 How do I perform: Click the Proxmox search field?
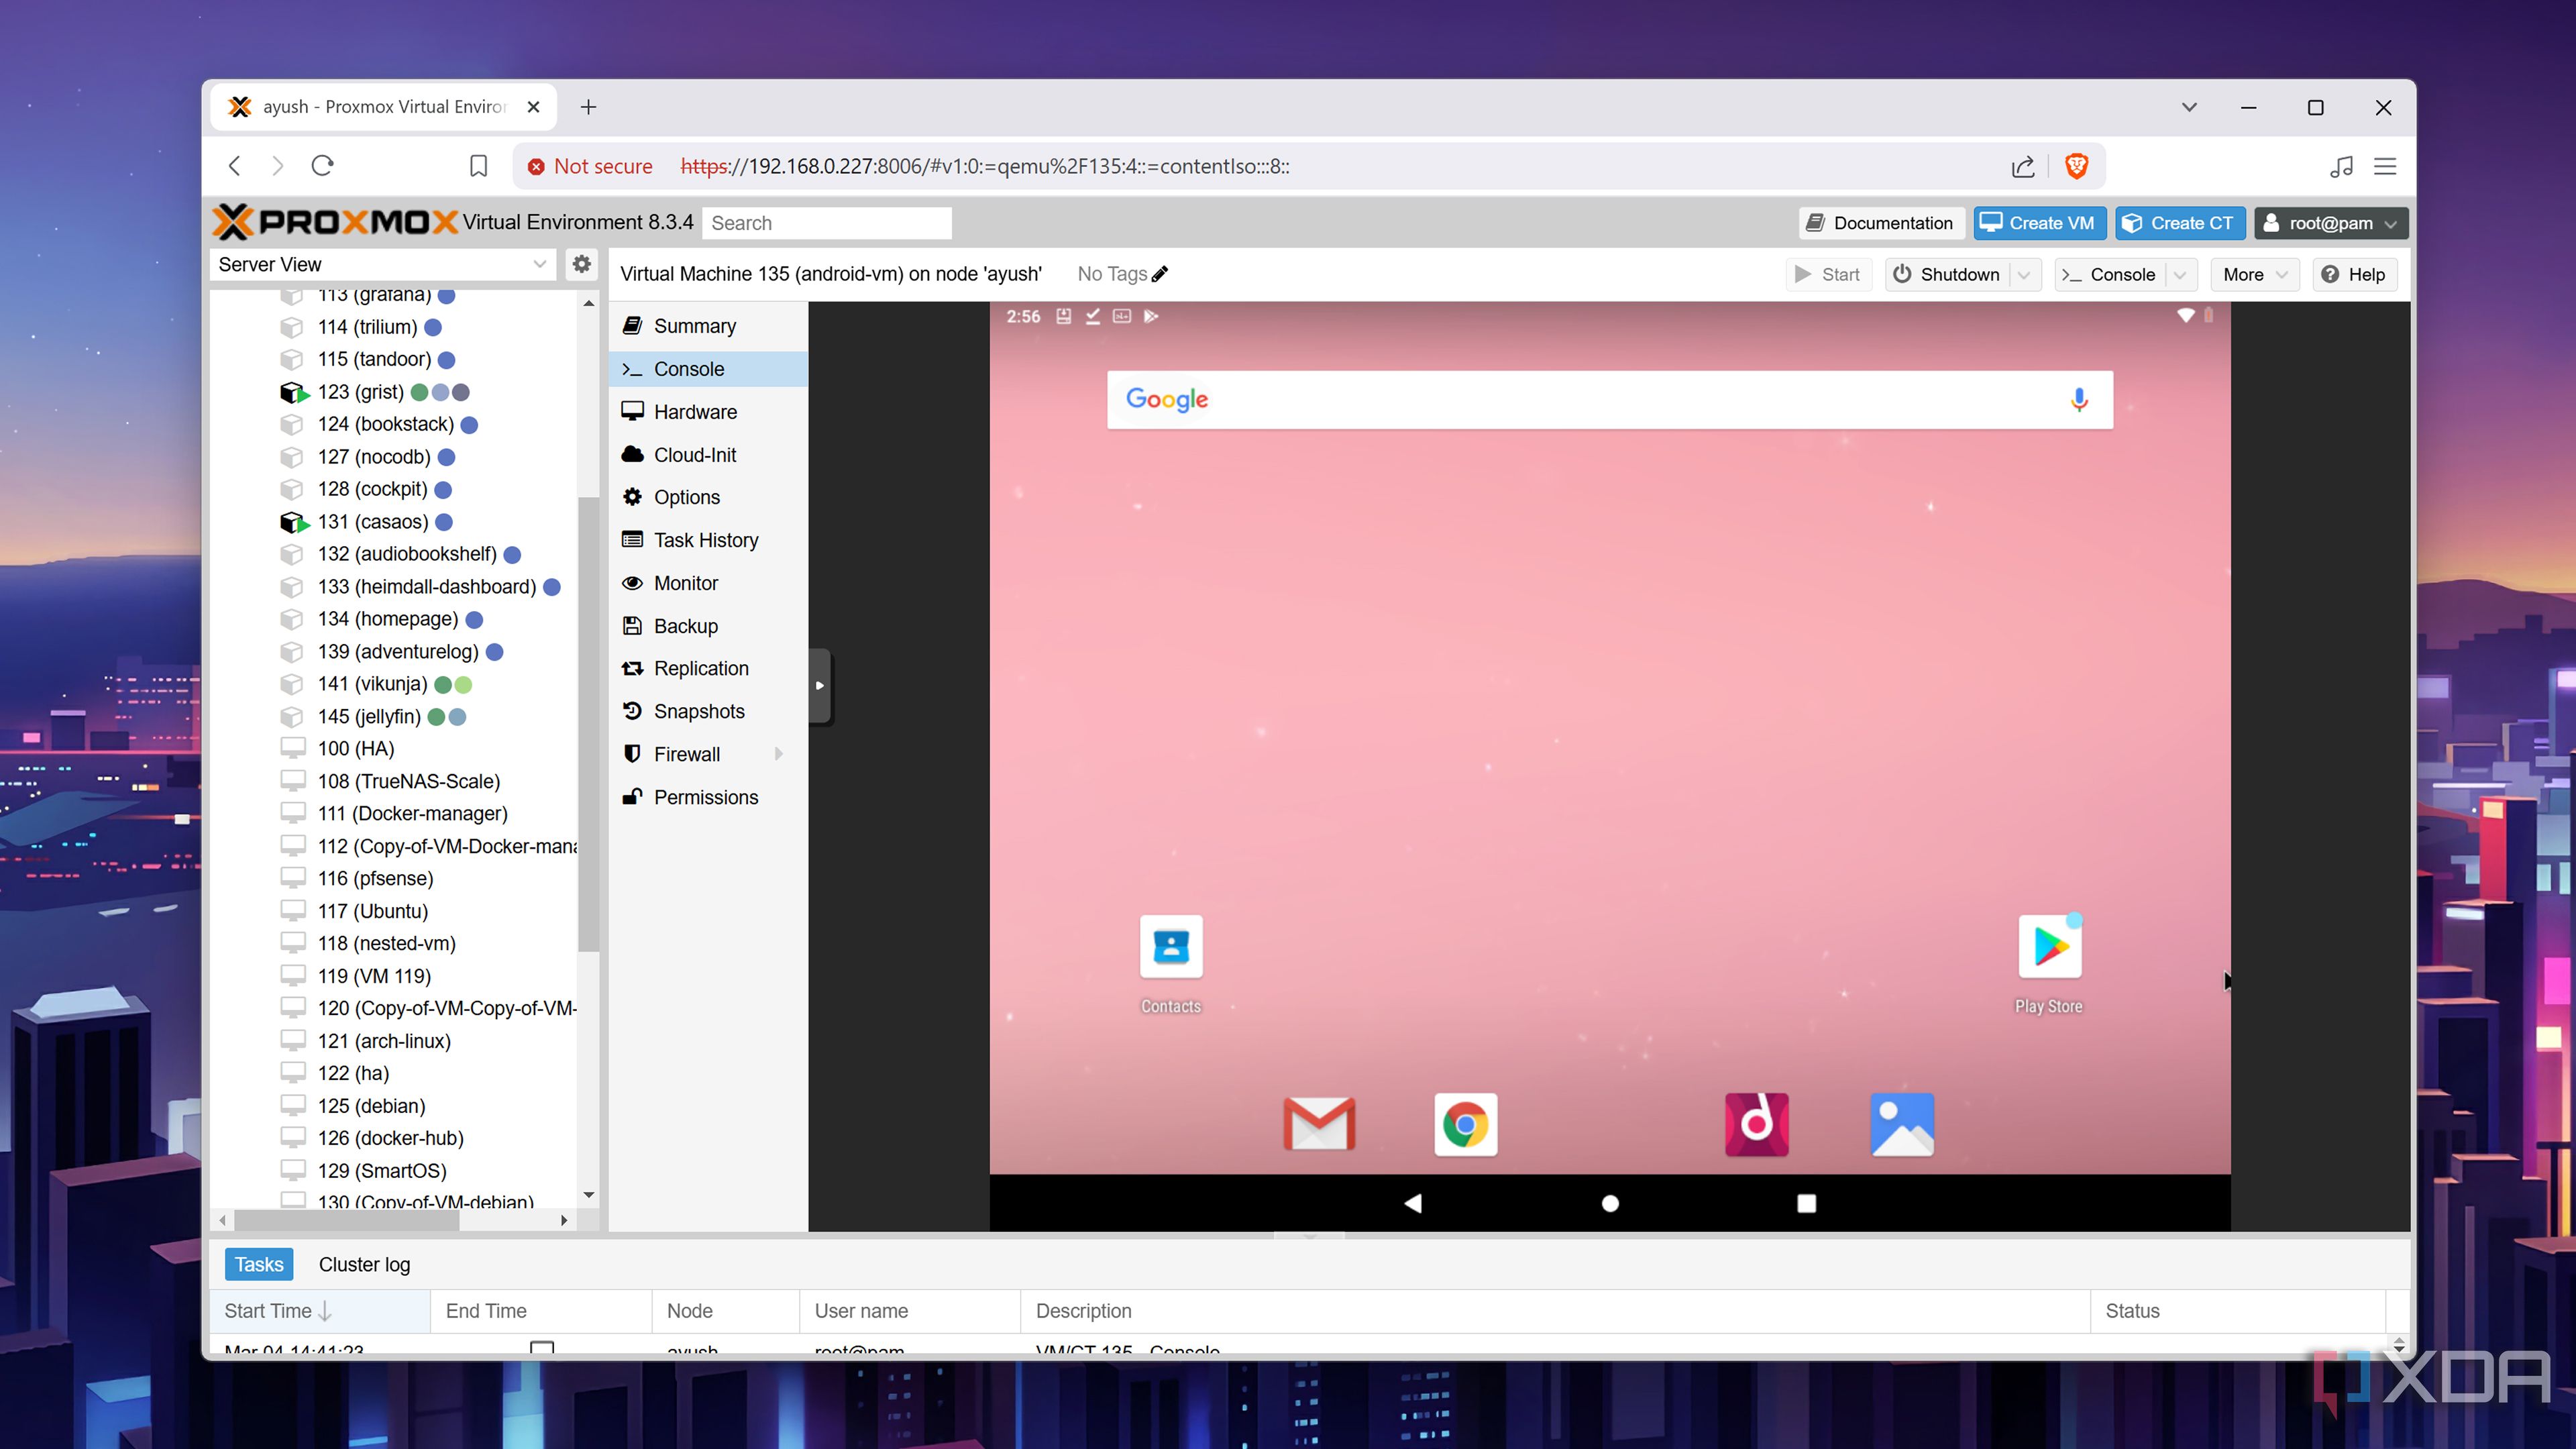827,223
